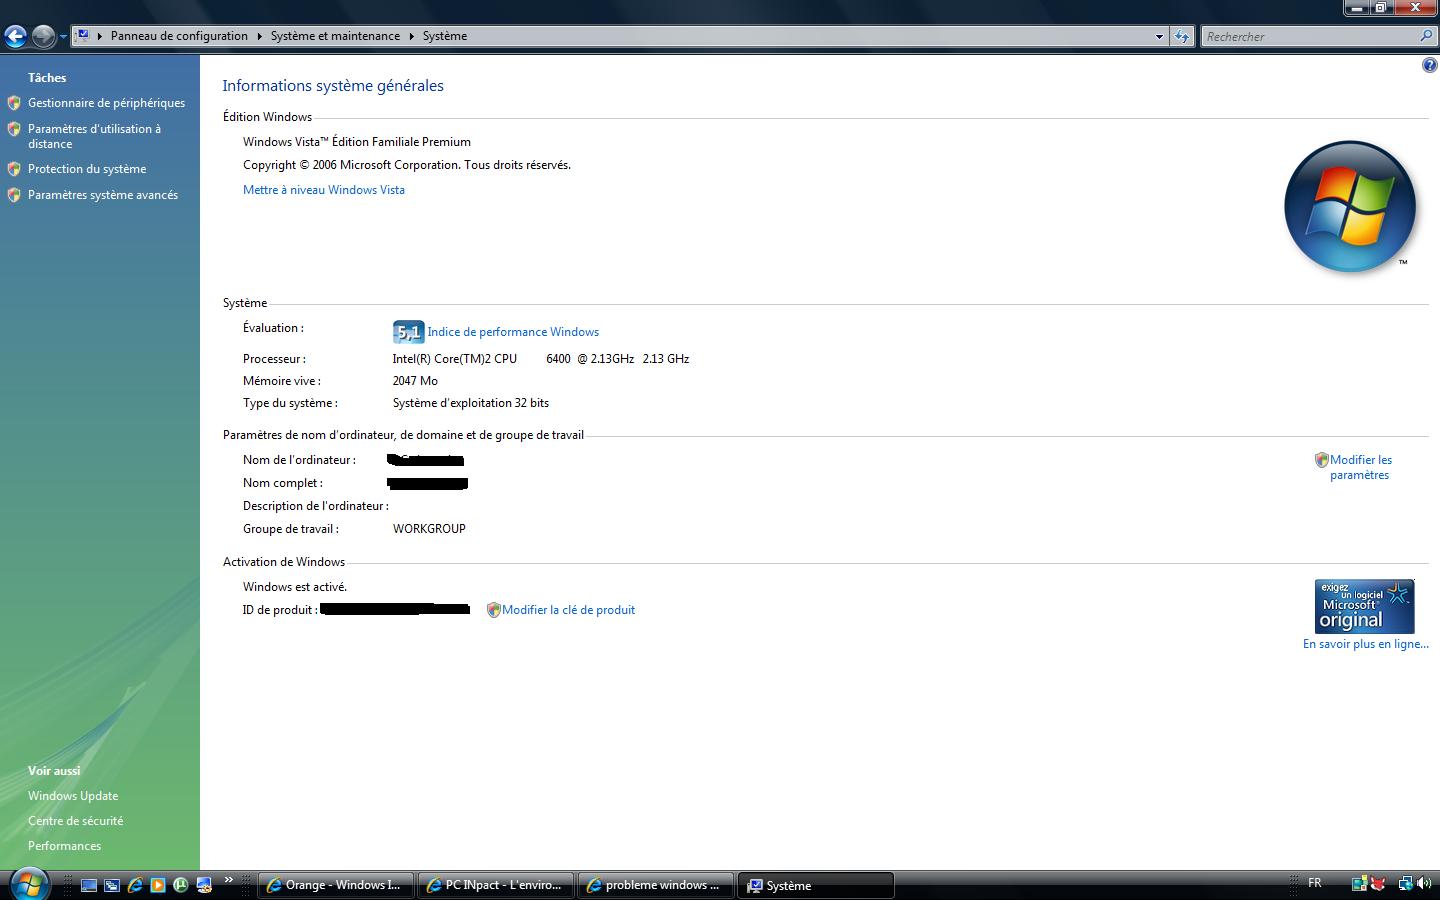Open the help question mark icon
The height and width of the screenshot is (900, 1440).
1429,66
